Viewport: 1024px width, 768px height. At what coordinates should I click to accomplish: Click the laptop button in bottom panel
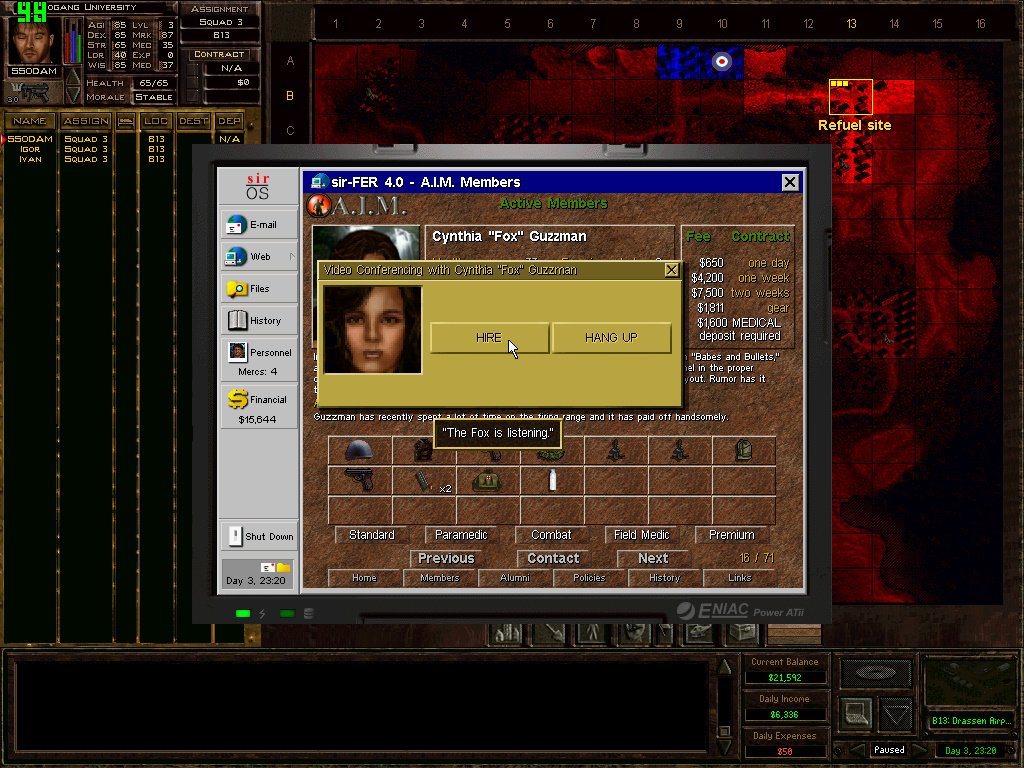tap(857, 712)
